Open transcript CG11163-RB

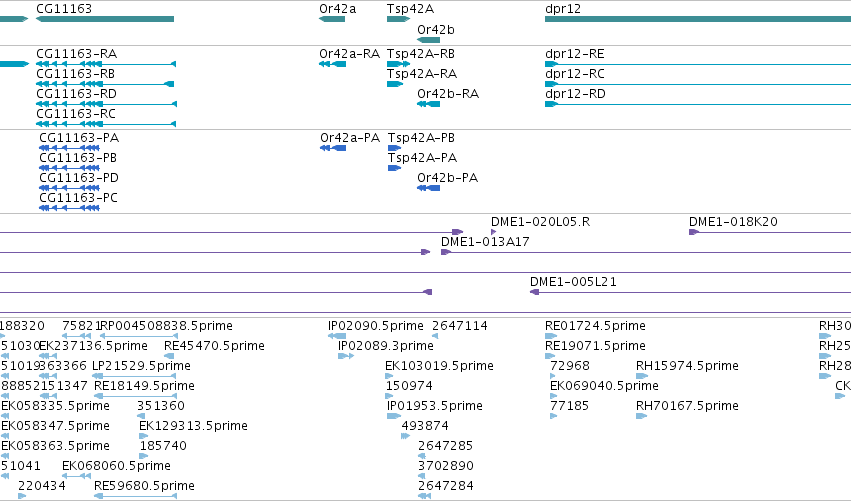click(x=75, y=74)
